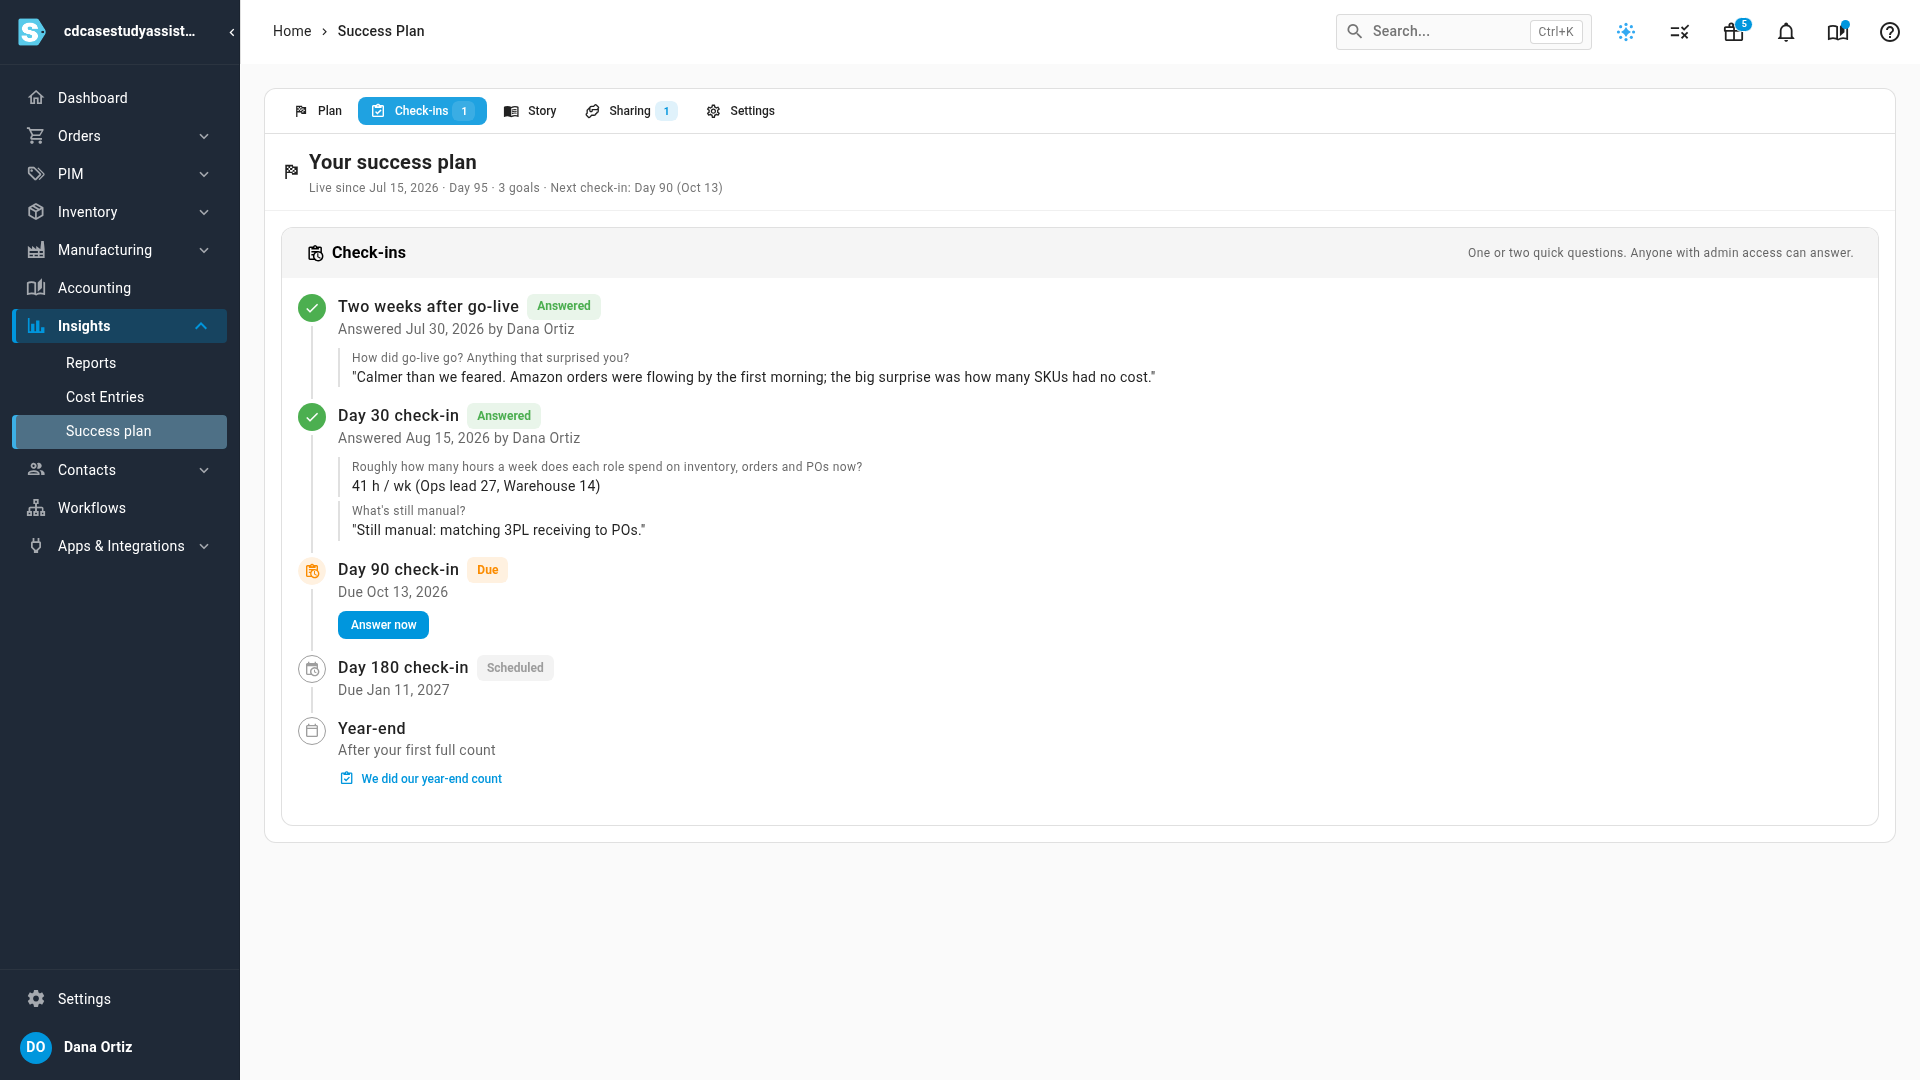Expand the Orders menu chevron

204,136
